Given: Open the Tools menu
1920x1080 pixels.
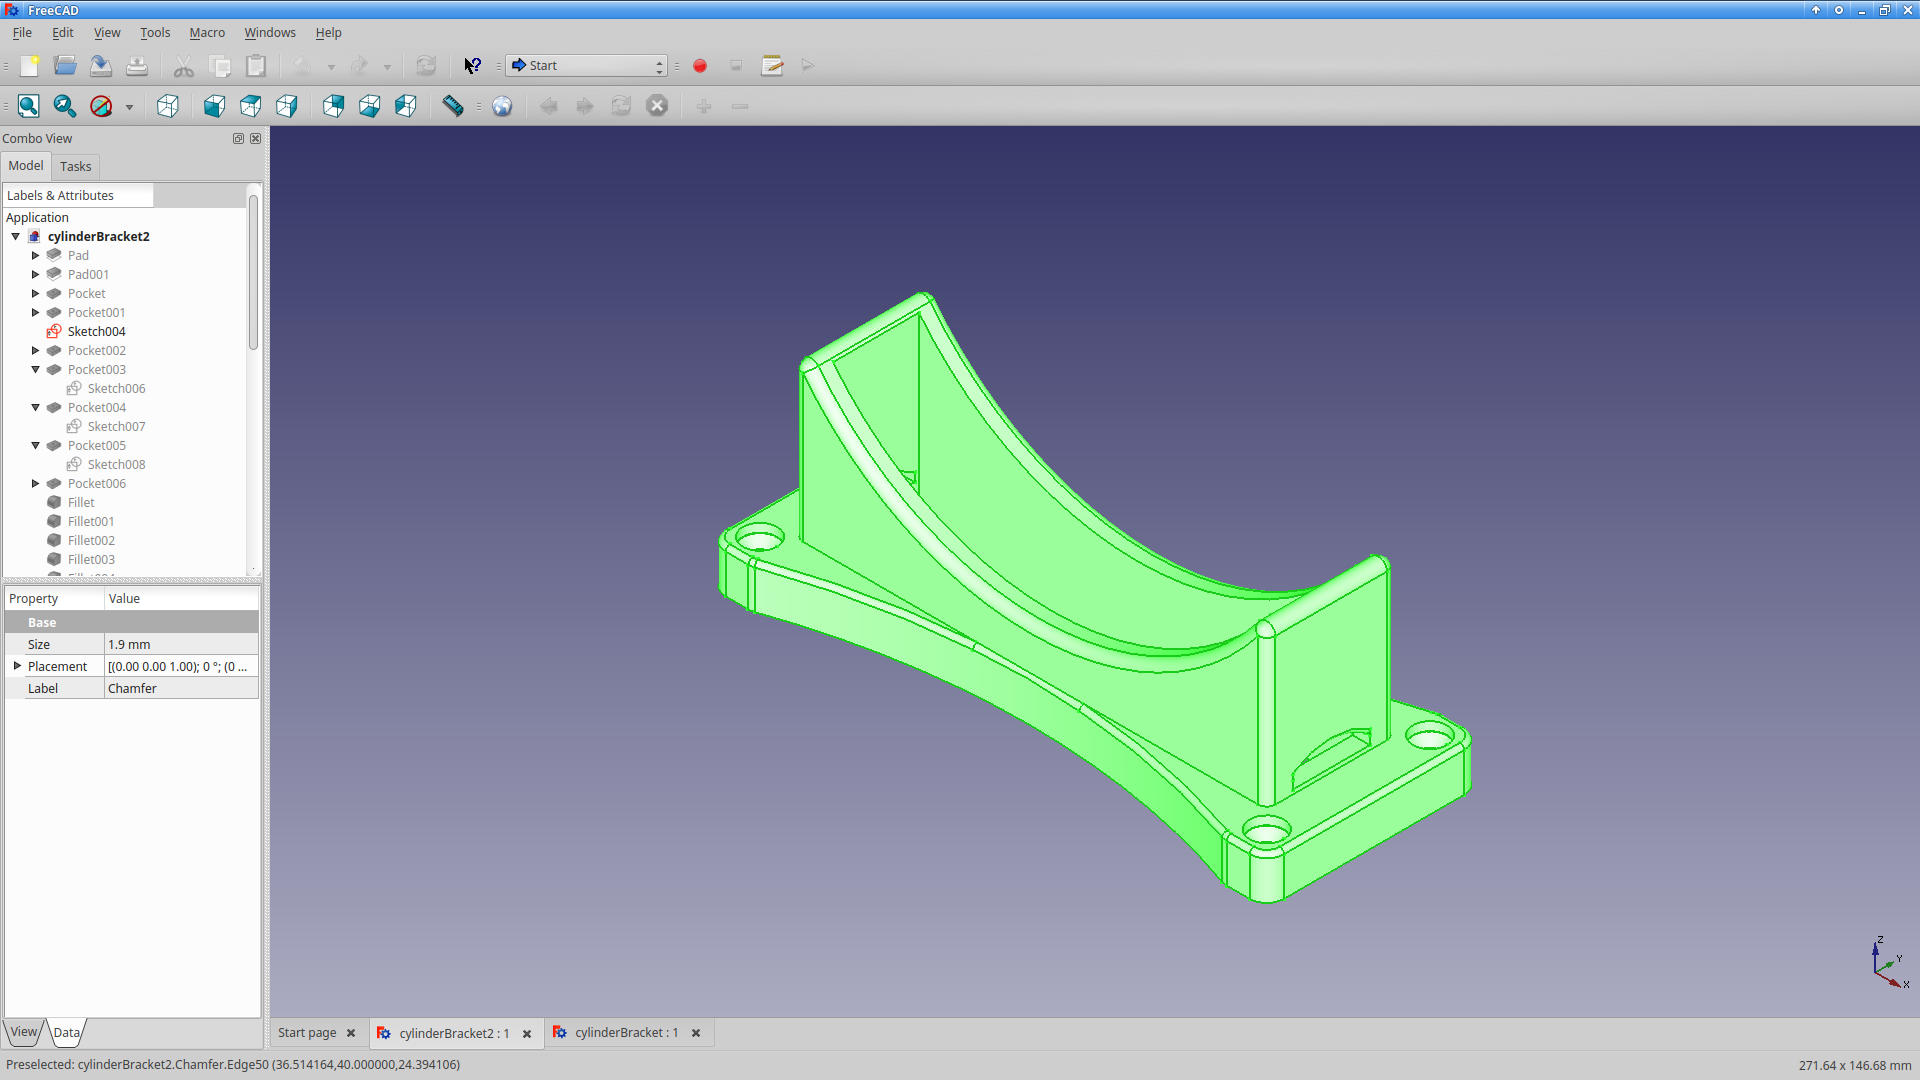Looking at the screenshot, I should point(155,33).
